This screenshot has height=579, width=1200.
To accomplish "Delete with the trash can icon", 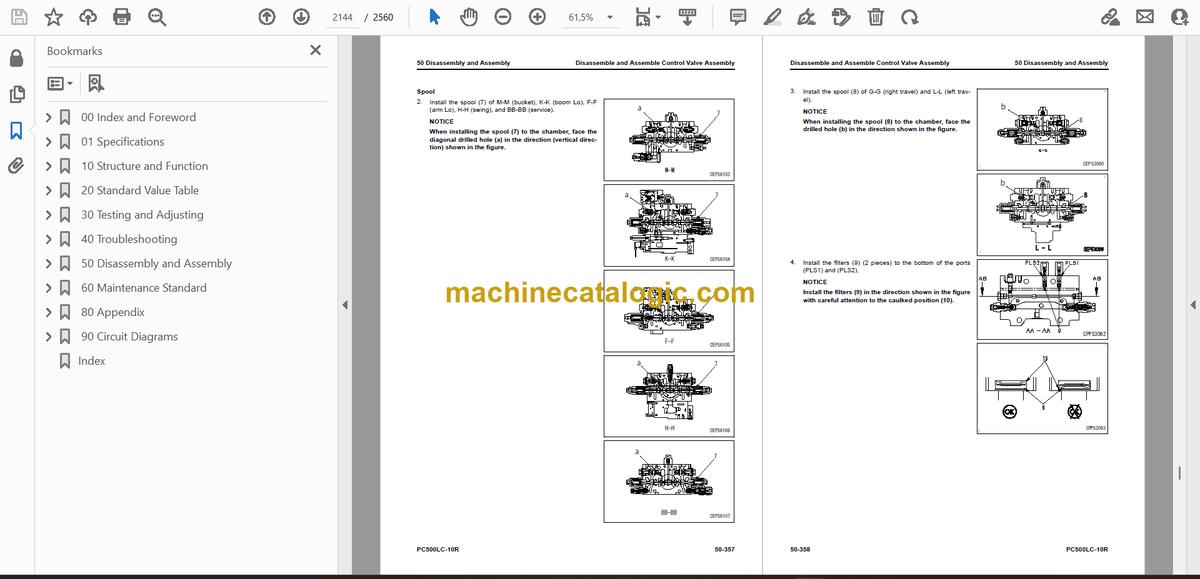I will pyautogui.click(x=875, y=17).
